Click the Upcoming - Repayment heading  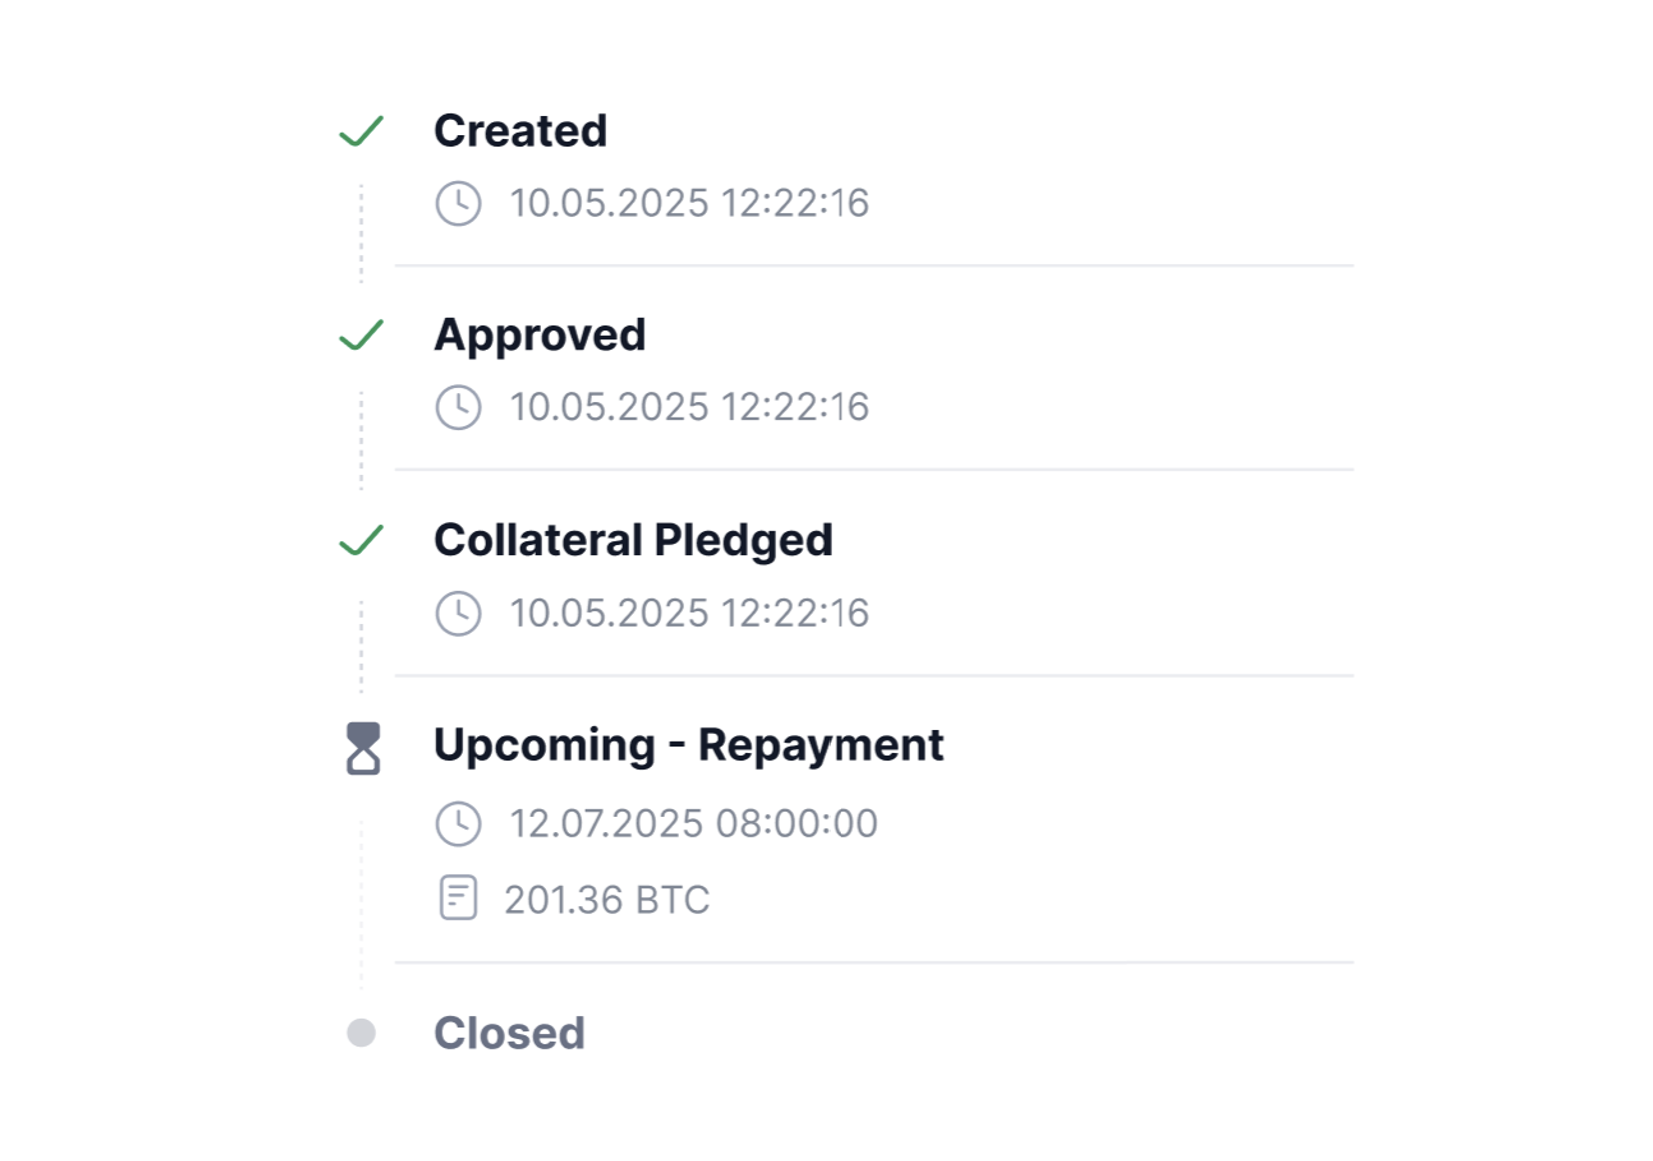coord(688,745)
